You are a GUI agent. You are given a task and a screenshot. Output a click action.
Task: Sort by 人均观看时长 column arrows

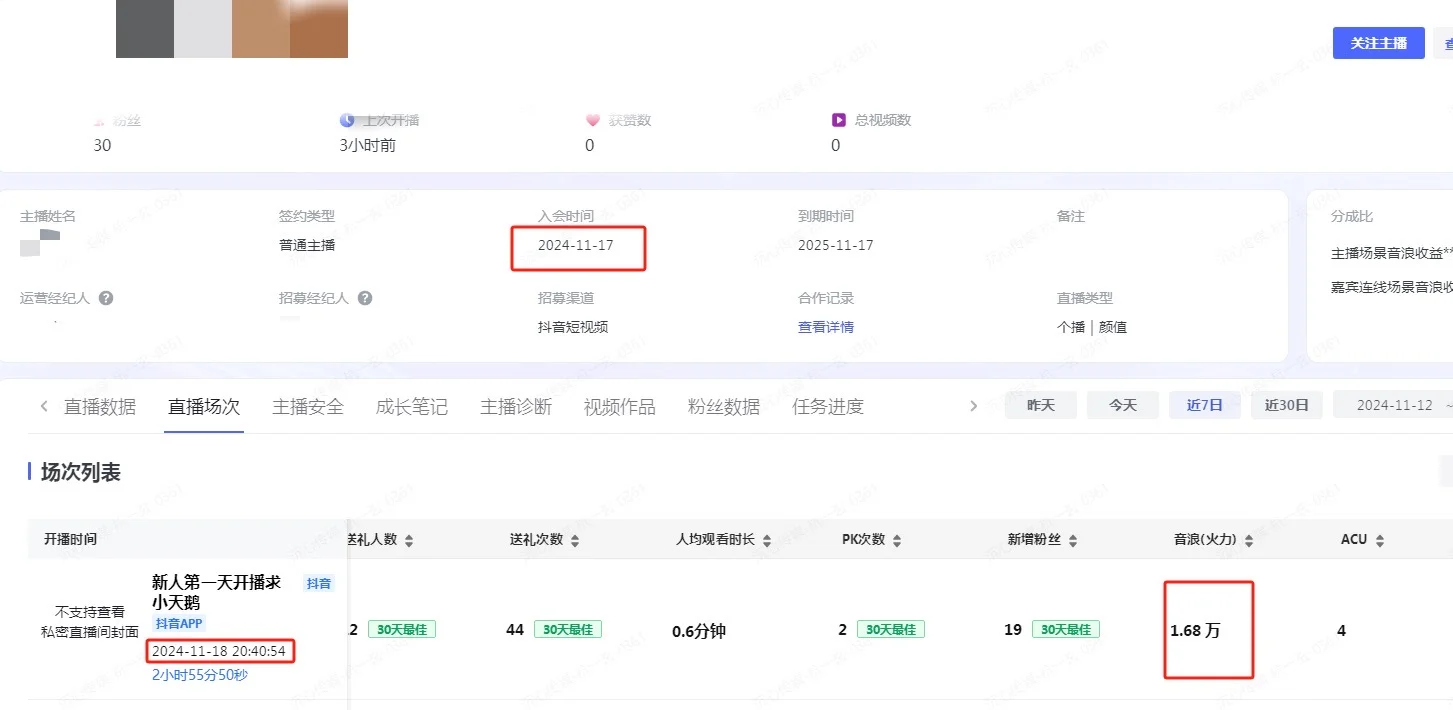point(767,540)
